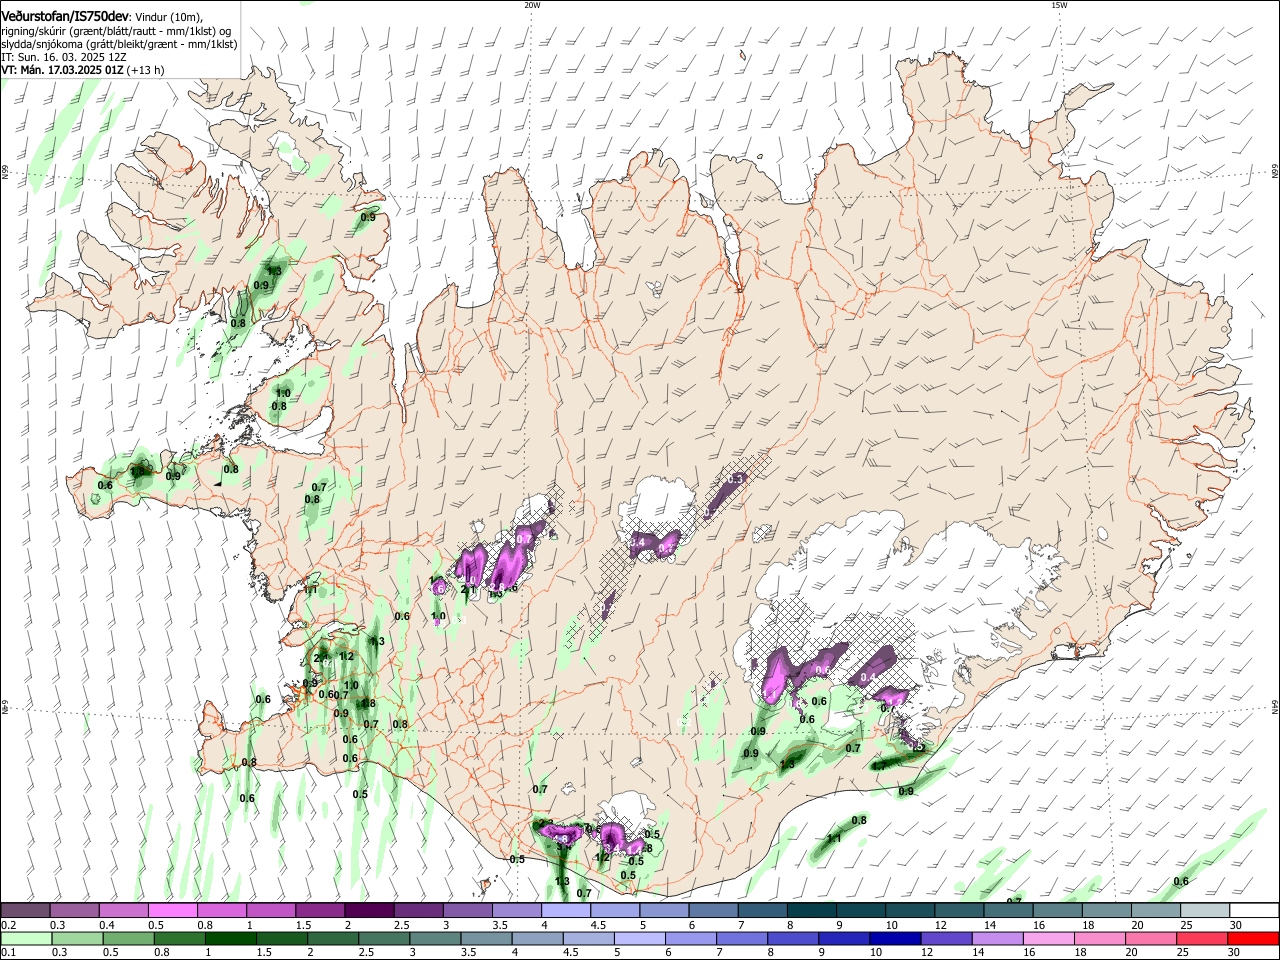Pick the darkest purple 2–2.5 snow scale swatch
Viewport: 1280px width, 960px height.
[369, 910]
